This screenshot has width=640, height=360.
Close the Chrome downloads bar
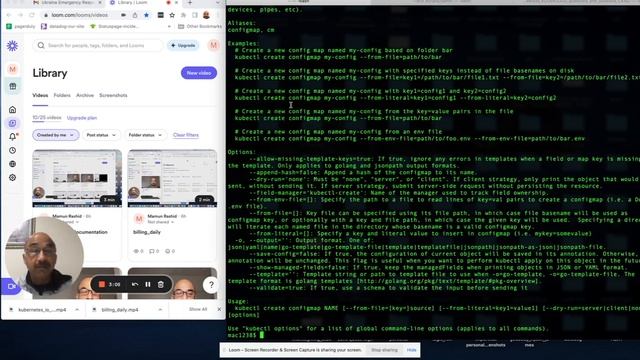click(x=219, y=309)
